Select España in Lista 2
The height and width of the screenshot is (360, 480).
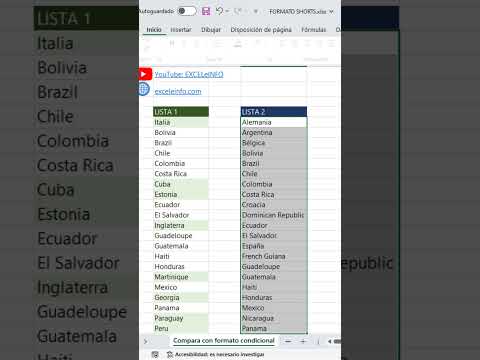click(x=274, y=246)
